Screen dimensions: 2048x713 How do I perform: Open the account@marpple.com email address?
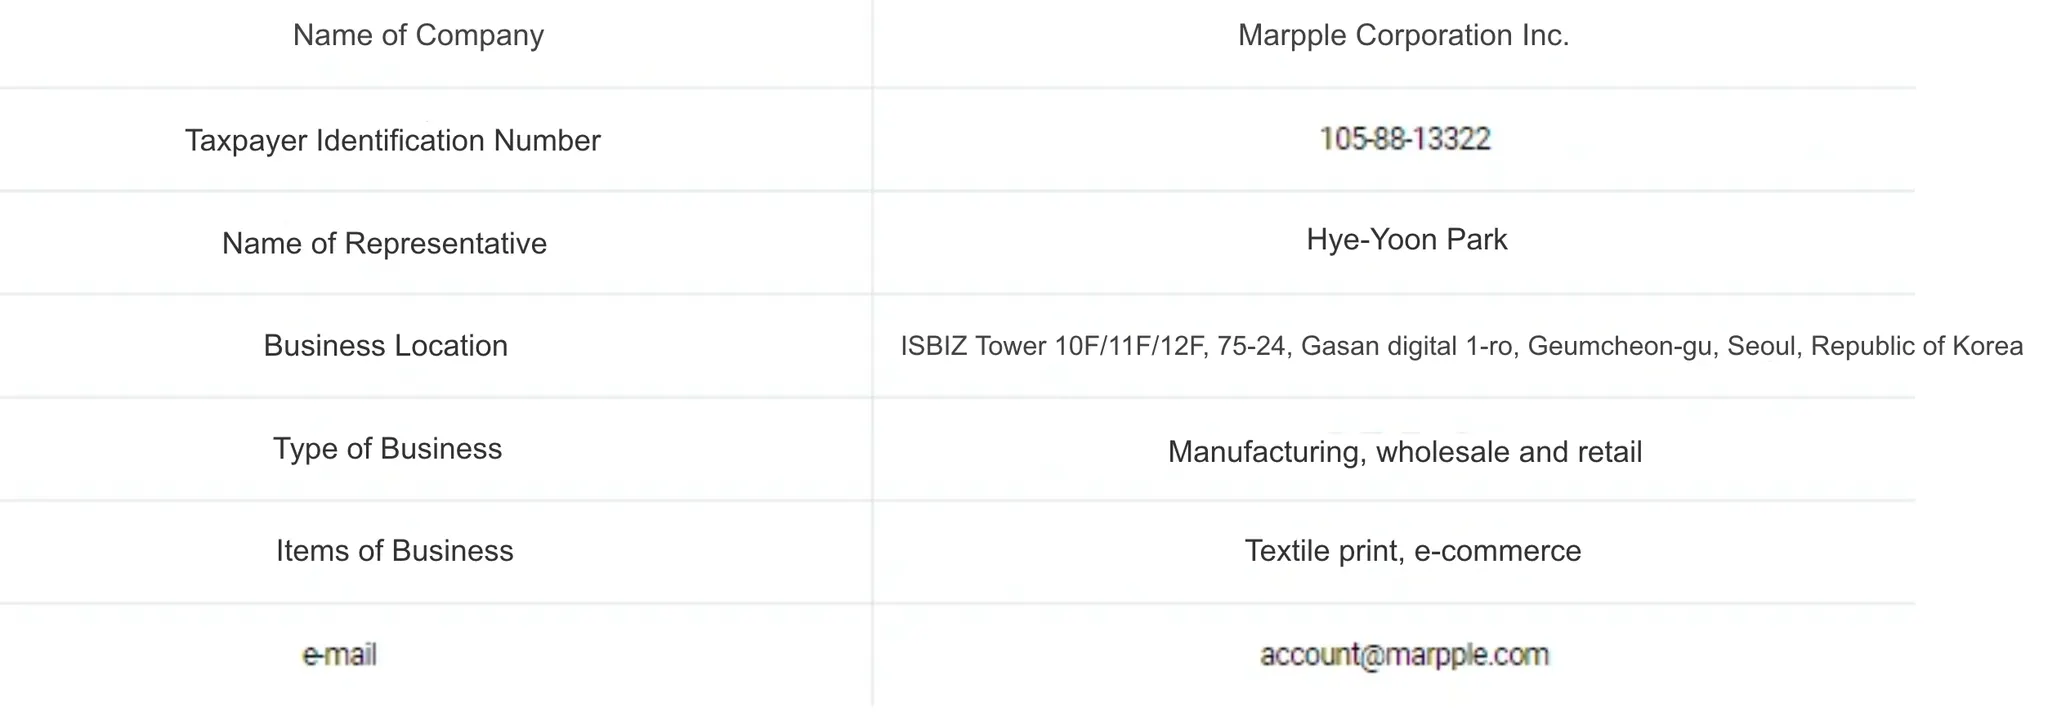1404,655
